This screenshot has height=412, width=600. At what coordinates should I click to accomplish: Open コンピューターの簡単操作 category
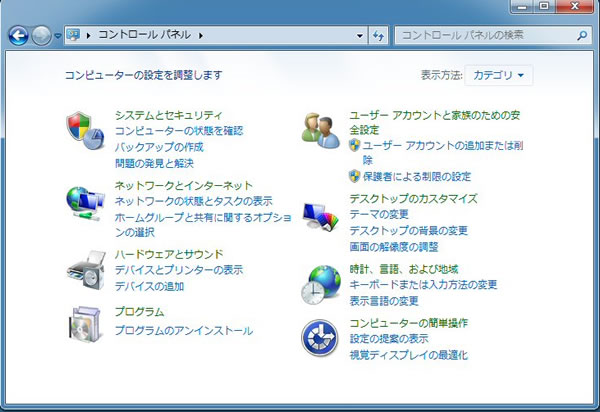408,323
